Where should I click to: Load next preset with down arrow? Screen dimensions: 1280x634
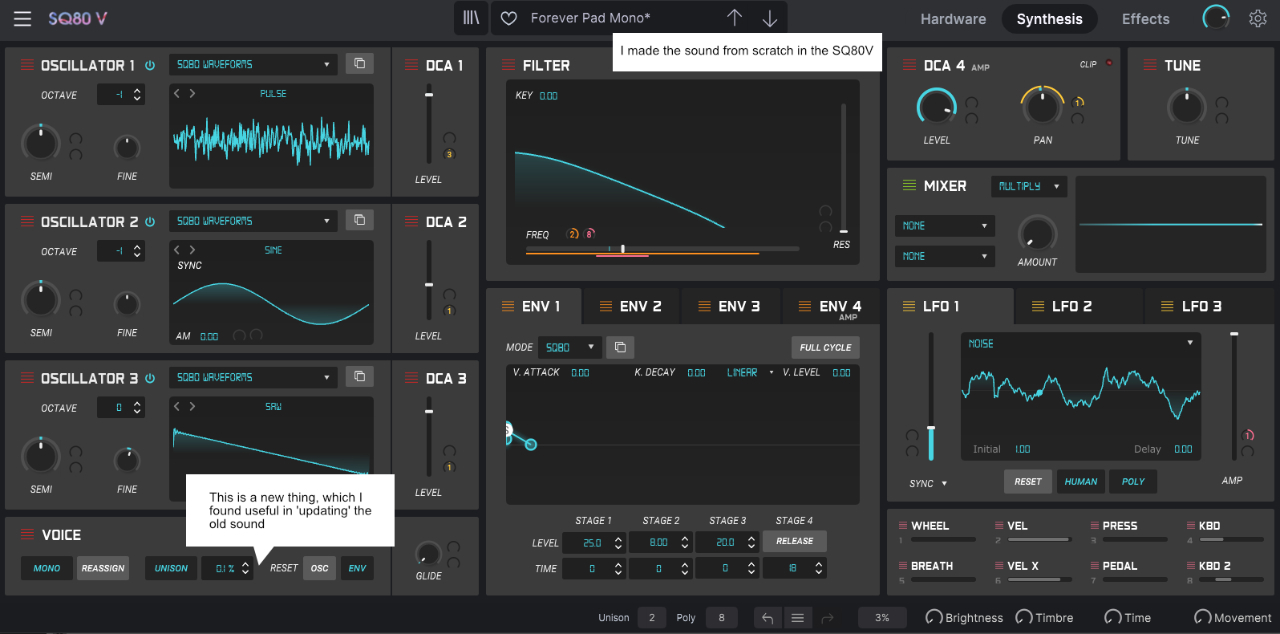click(x=769, y=18)
